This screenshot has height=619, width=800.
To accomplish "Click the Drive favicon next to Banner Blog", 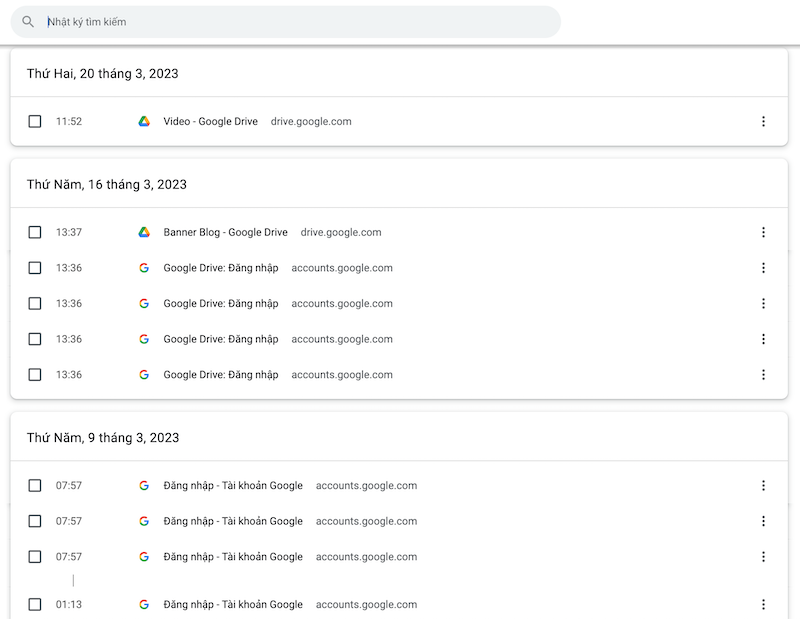I will point(144,233).
